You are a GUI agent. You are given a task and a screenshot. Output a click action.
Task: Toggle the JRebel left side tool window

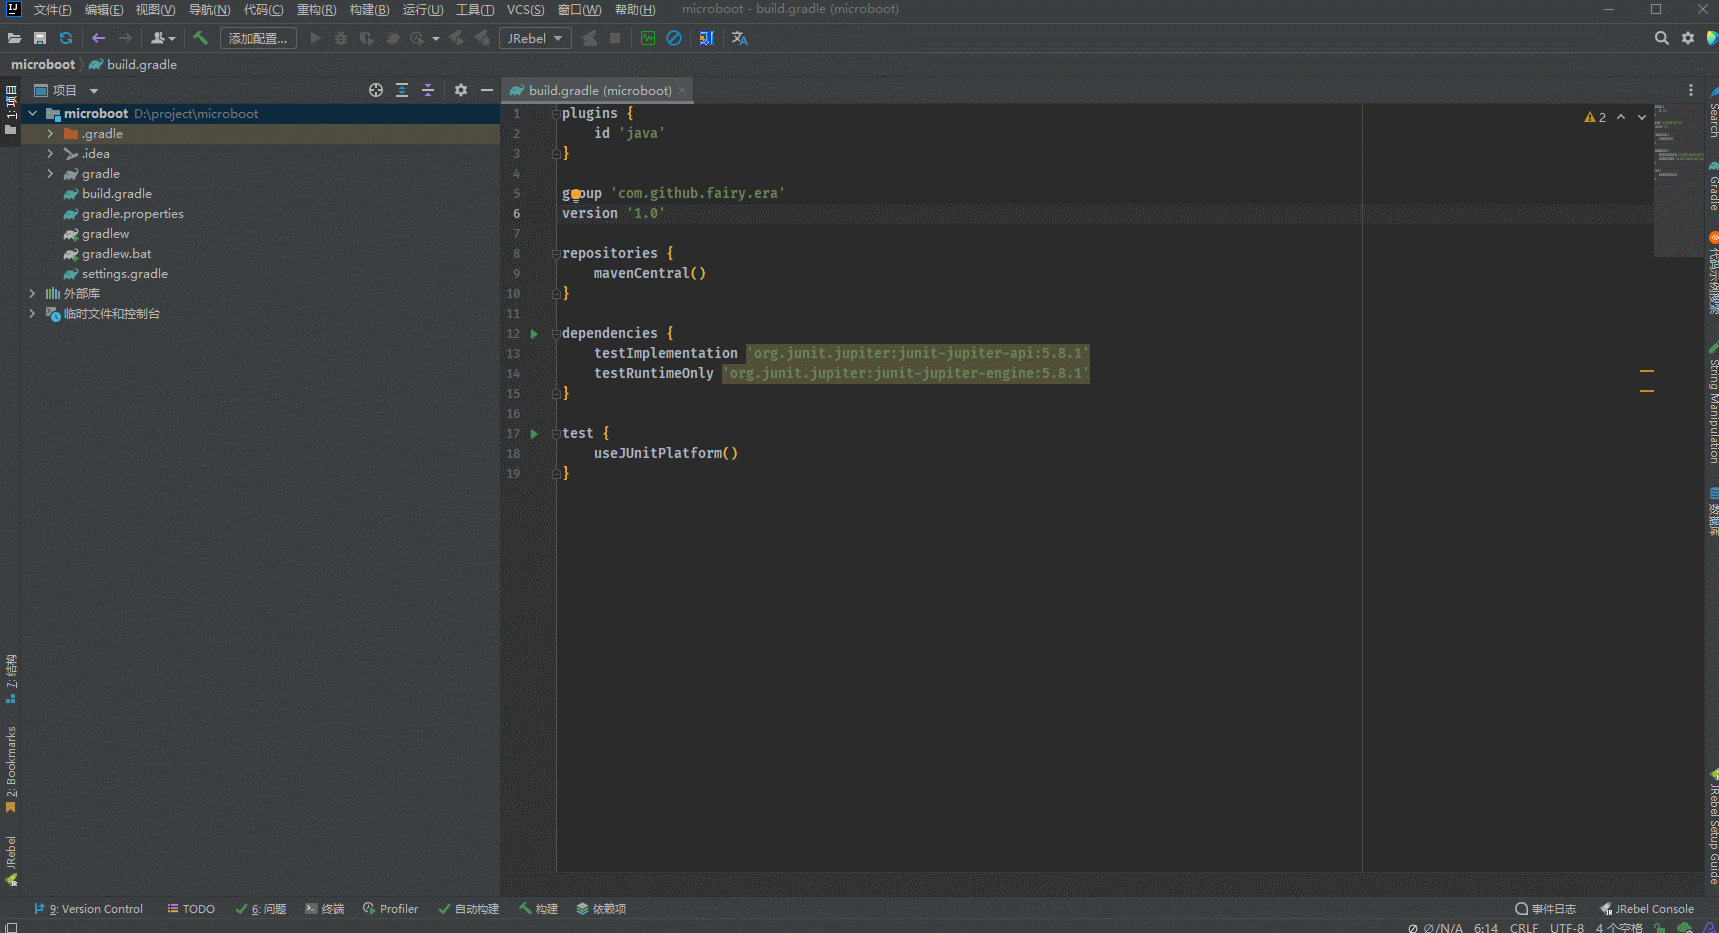11,860
